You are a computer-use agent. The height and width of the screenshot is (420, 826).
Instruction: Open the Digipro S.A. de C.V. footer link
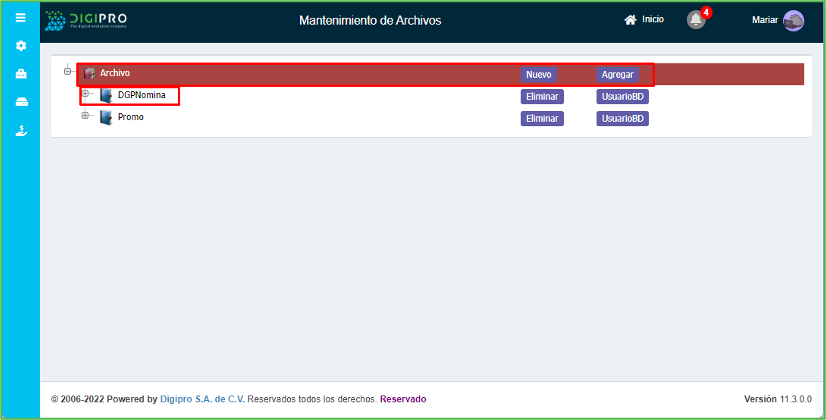[x=201, y=399]
